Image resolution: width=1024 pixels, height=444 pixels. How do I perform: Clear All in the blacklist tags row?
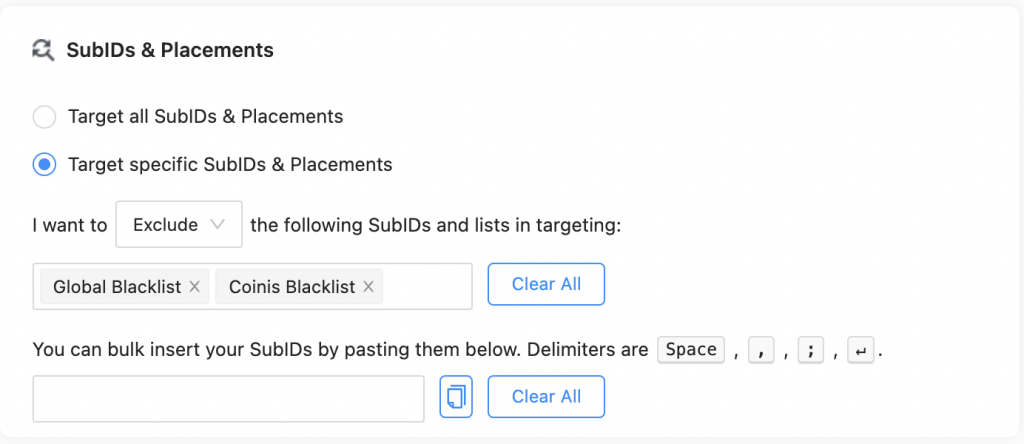(546, 284)
